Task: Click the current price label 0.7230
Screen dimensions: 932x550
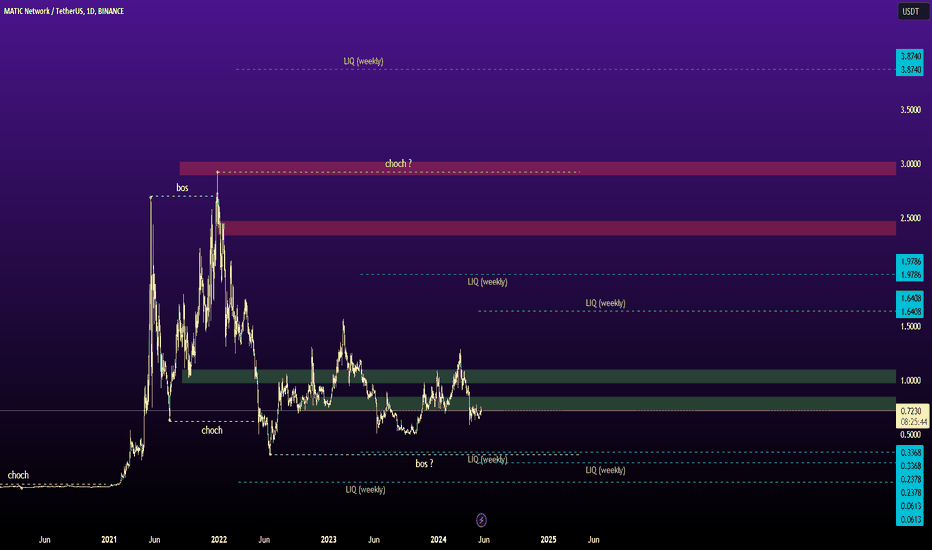Action: [911, 411]
